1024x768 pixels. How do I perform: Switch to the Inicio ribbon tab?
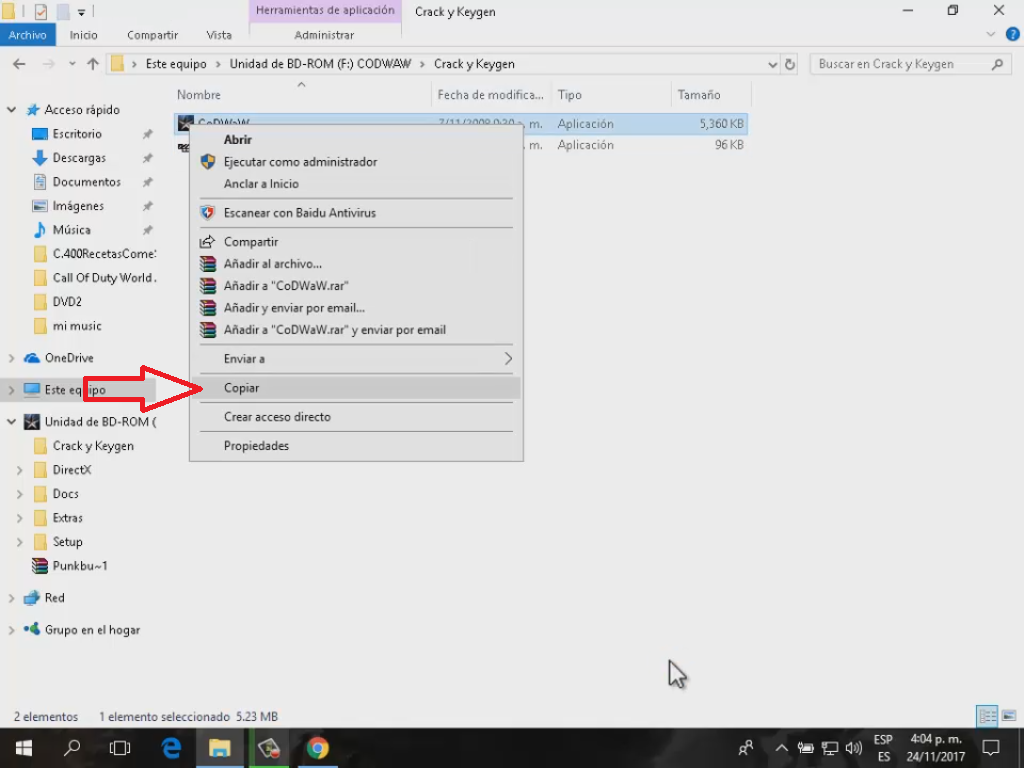84,35
